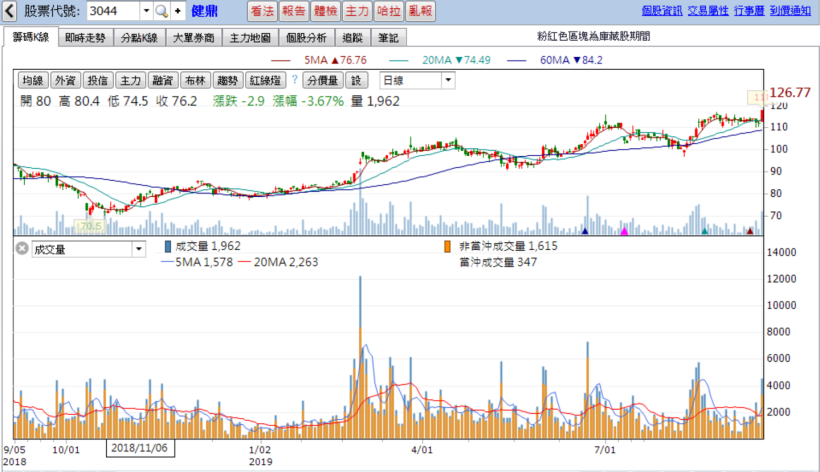Click the dark red triangle marker near the chart's right edge

coord(750,231)
